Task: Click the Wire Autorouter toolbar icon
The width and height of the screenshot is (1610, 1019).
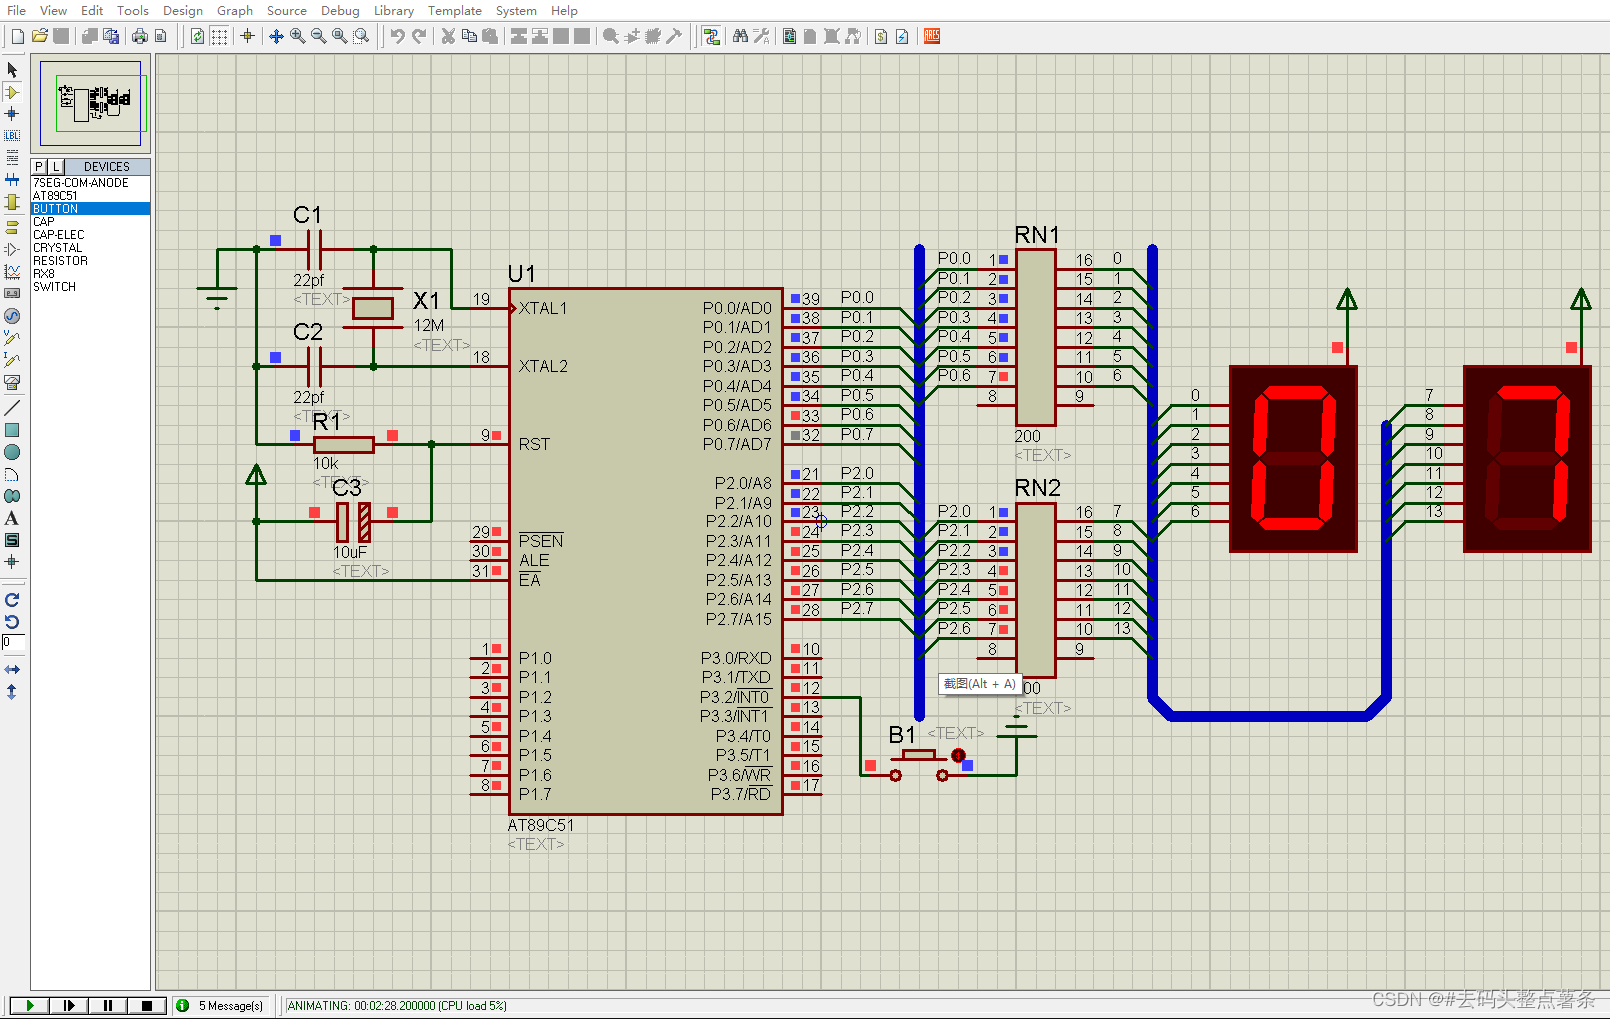Action: point(711,36)
